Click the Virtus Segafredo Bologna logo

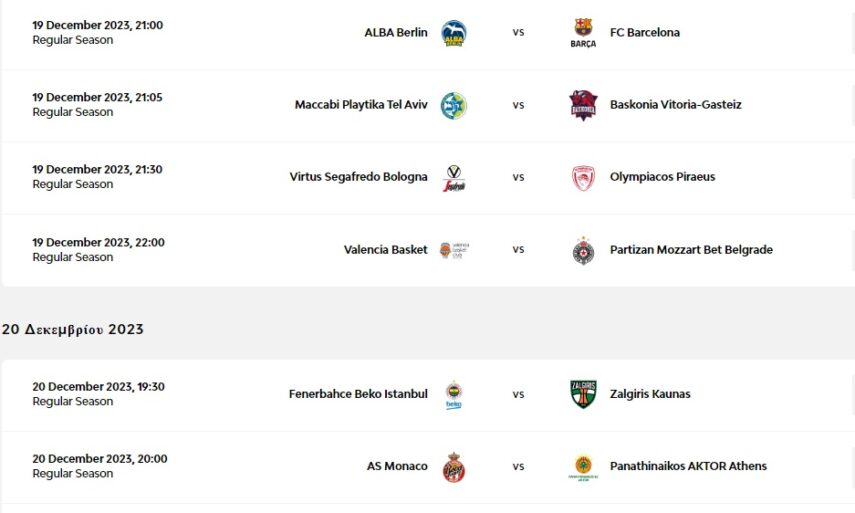[454, 178]
